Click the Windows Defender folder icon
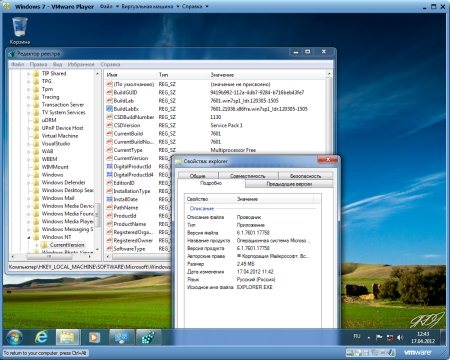Viewport: 450px width, 360px height. (36, 182)
